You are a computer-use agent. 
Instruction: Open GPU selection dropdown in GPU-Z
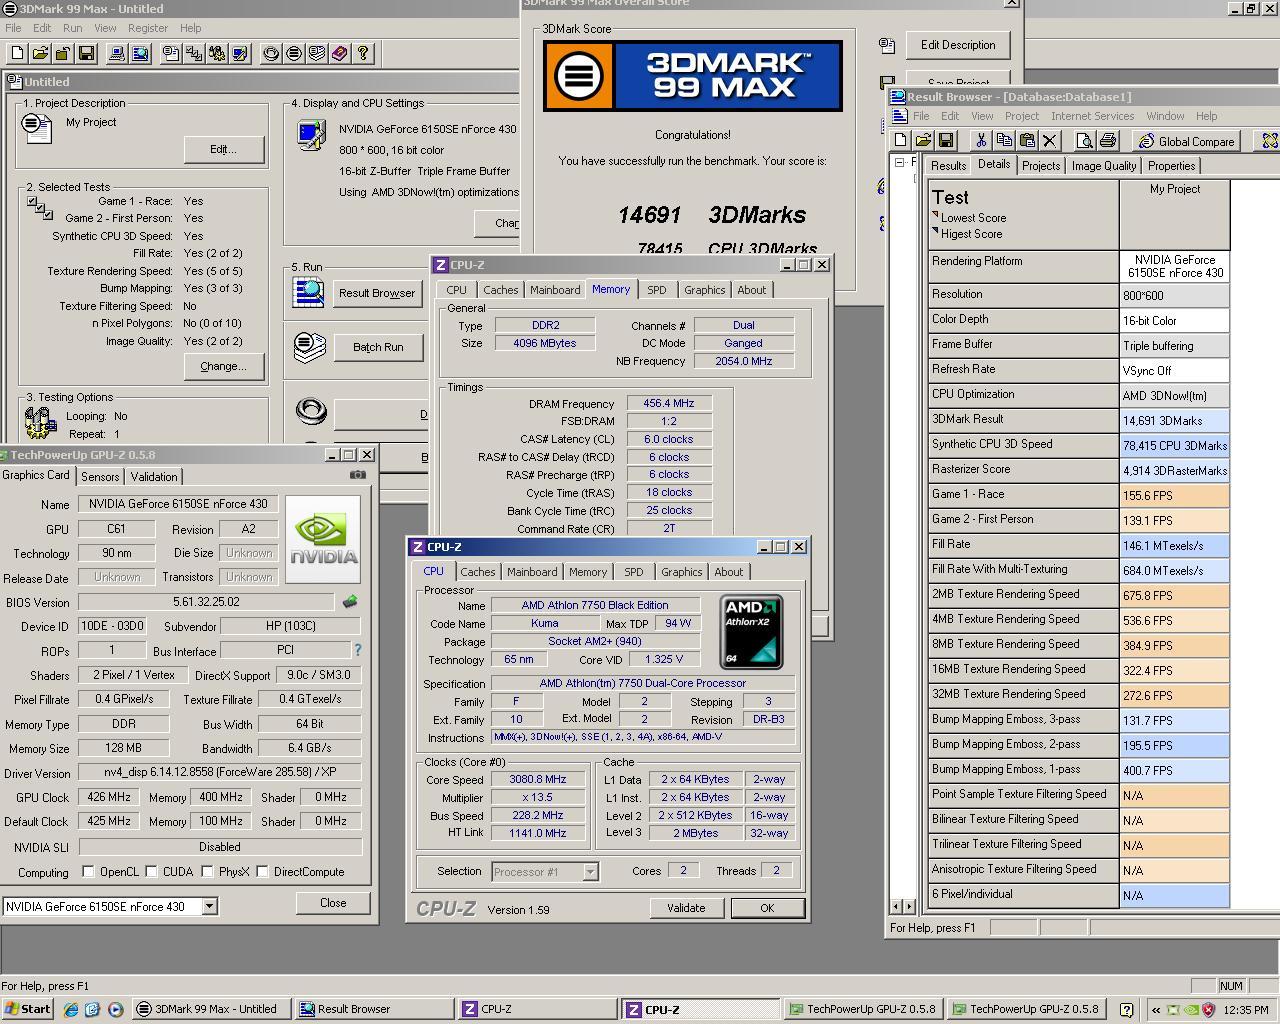tap(209, 906)
